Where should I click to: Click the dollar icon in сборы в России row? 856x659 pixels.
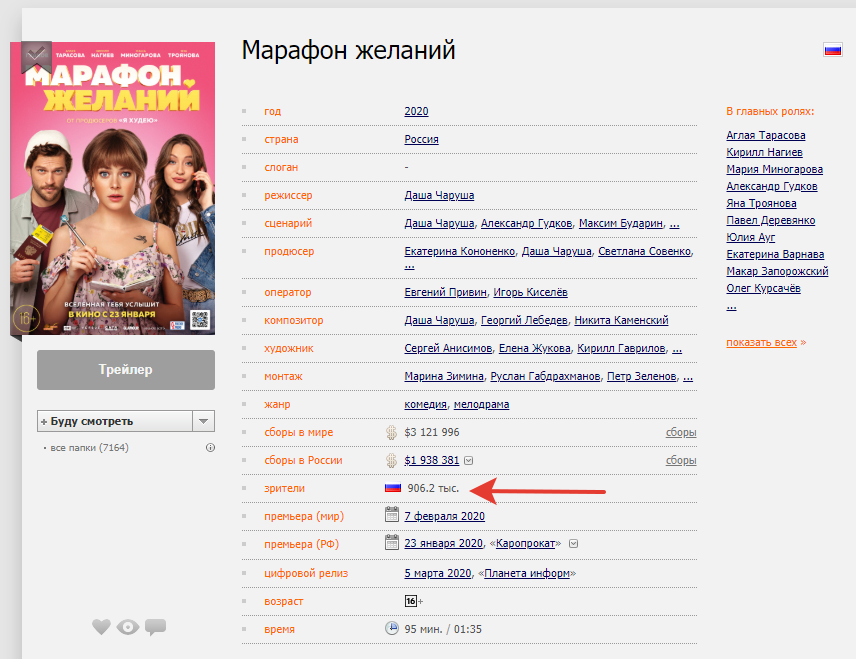coord(391,460)
